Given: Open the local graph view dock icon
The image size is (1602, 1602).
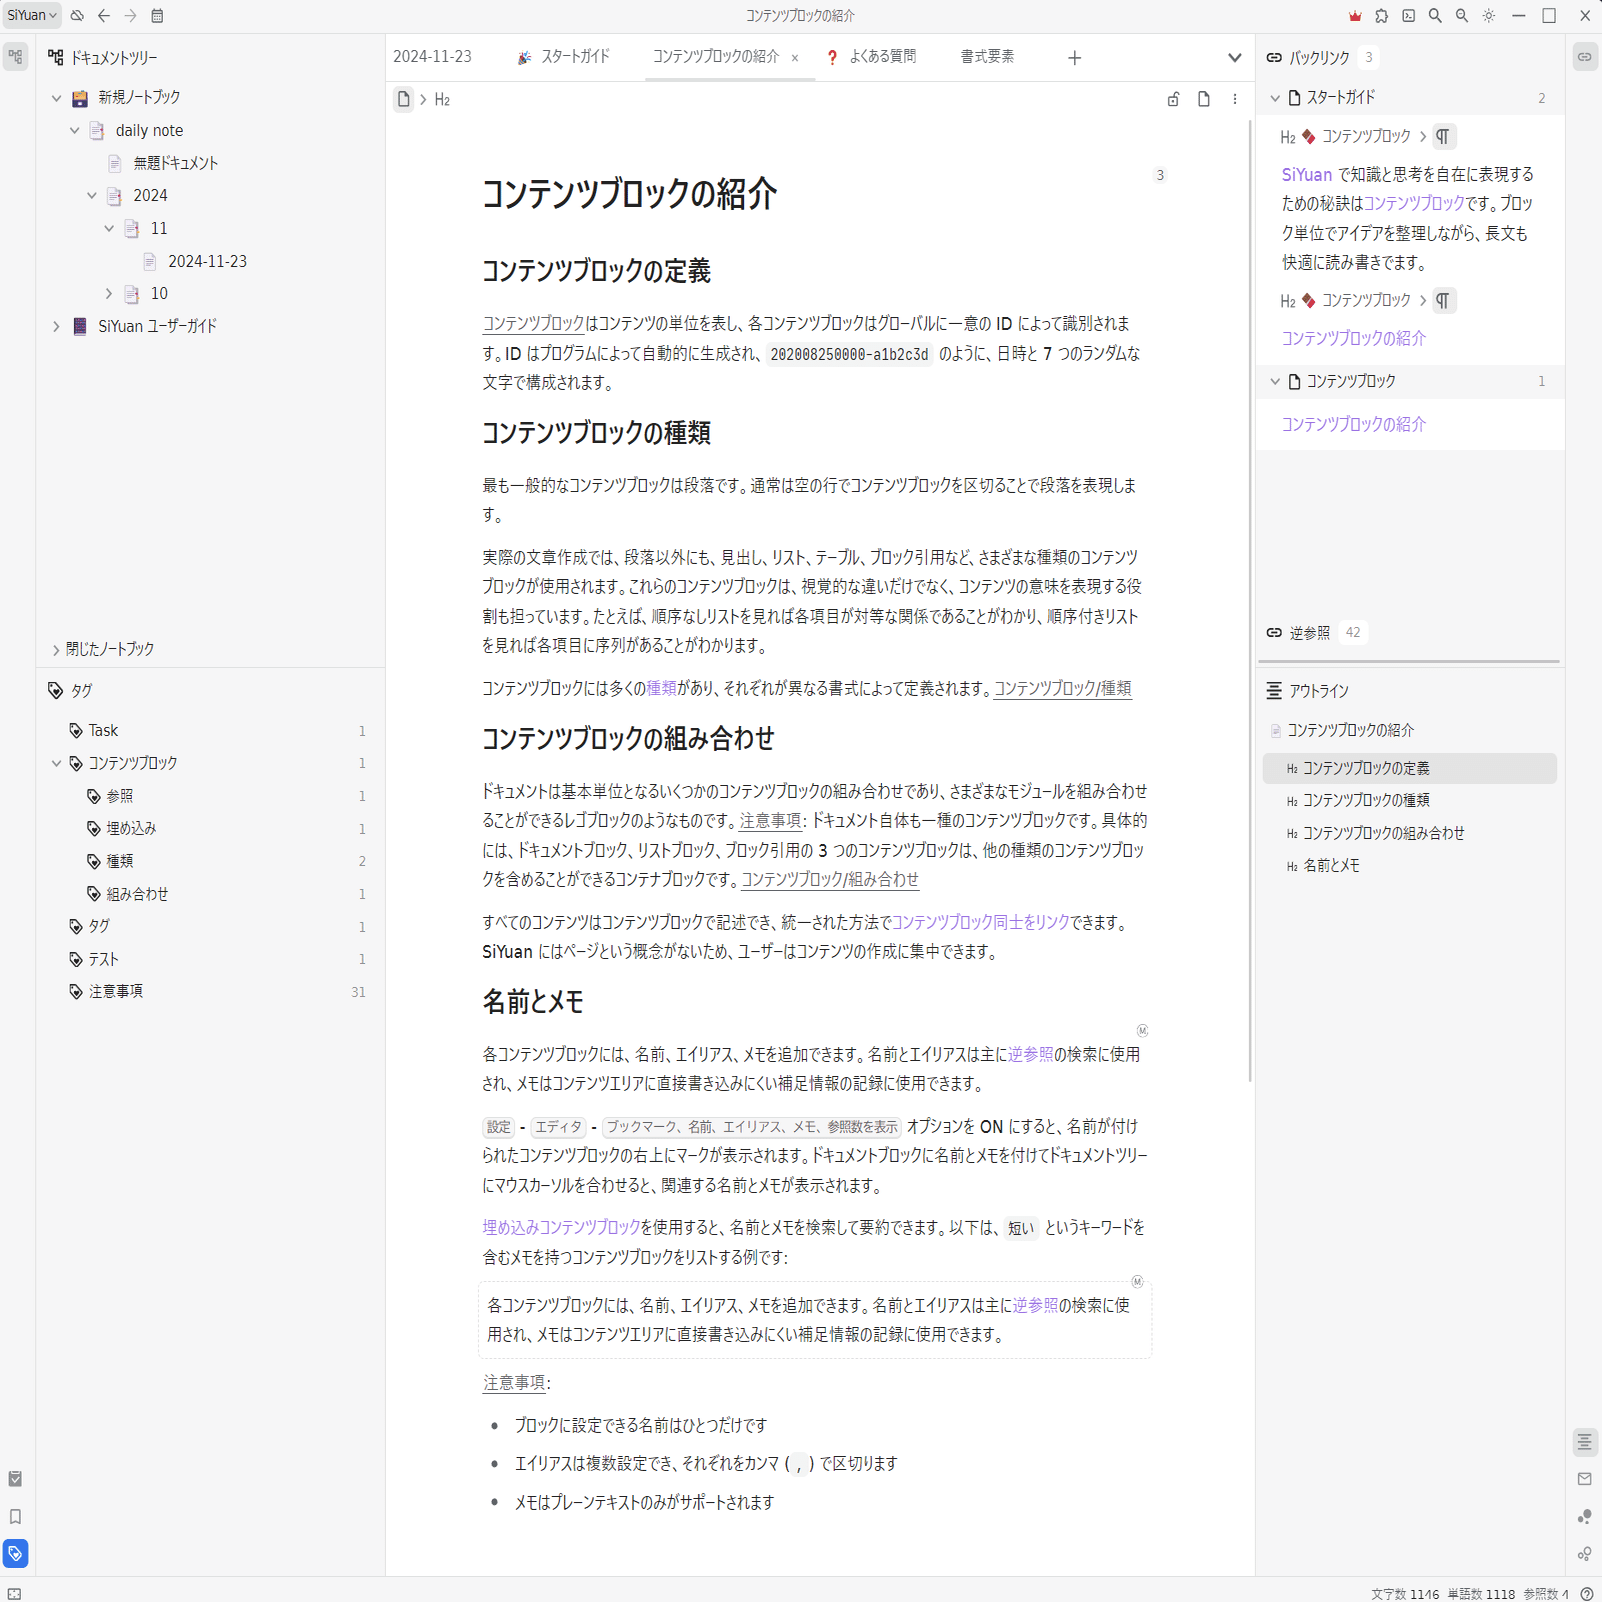Looking at the screenshot, I should [x=1585, y=1517].
